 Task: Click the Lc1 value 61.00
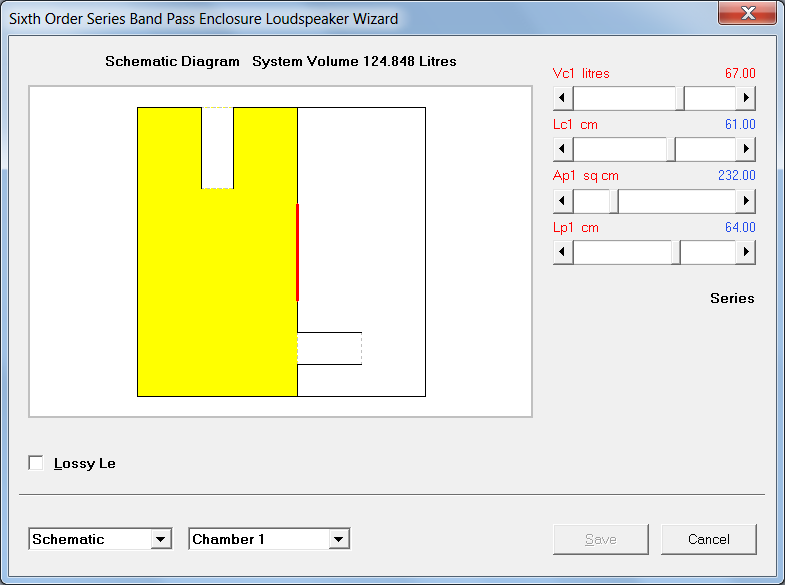click(740, 124)
